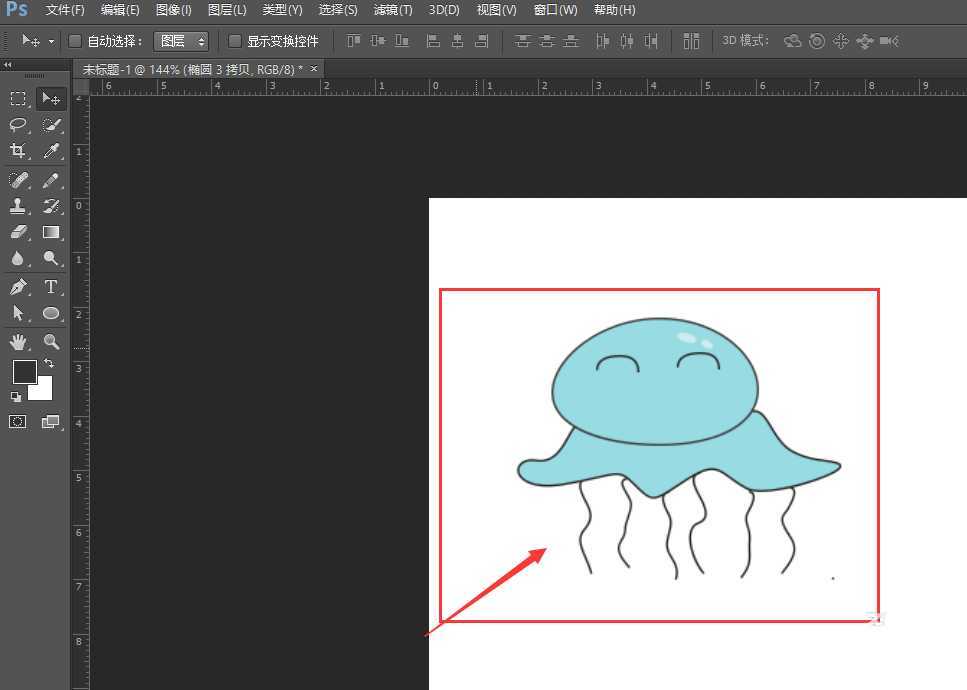
Task: Select the Lasso tool
Action: [17, 125]
